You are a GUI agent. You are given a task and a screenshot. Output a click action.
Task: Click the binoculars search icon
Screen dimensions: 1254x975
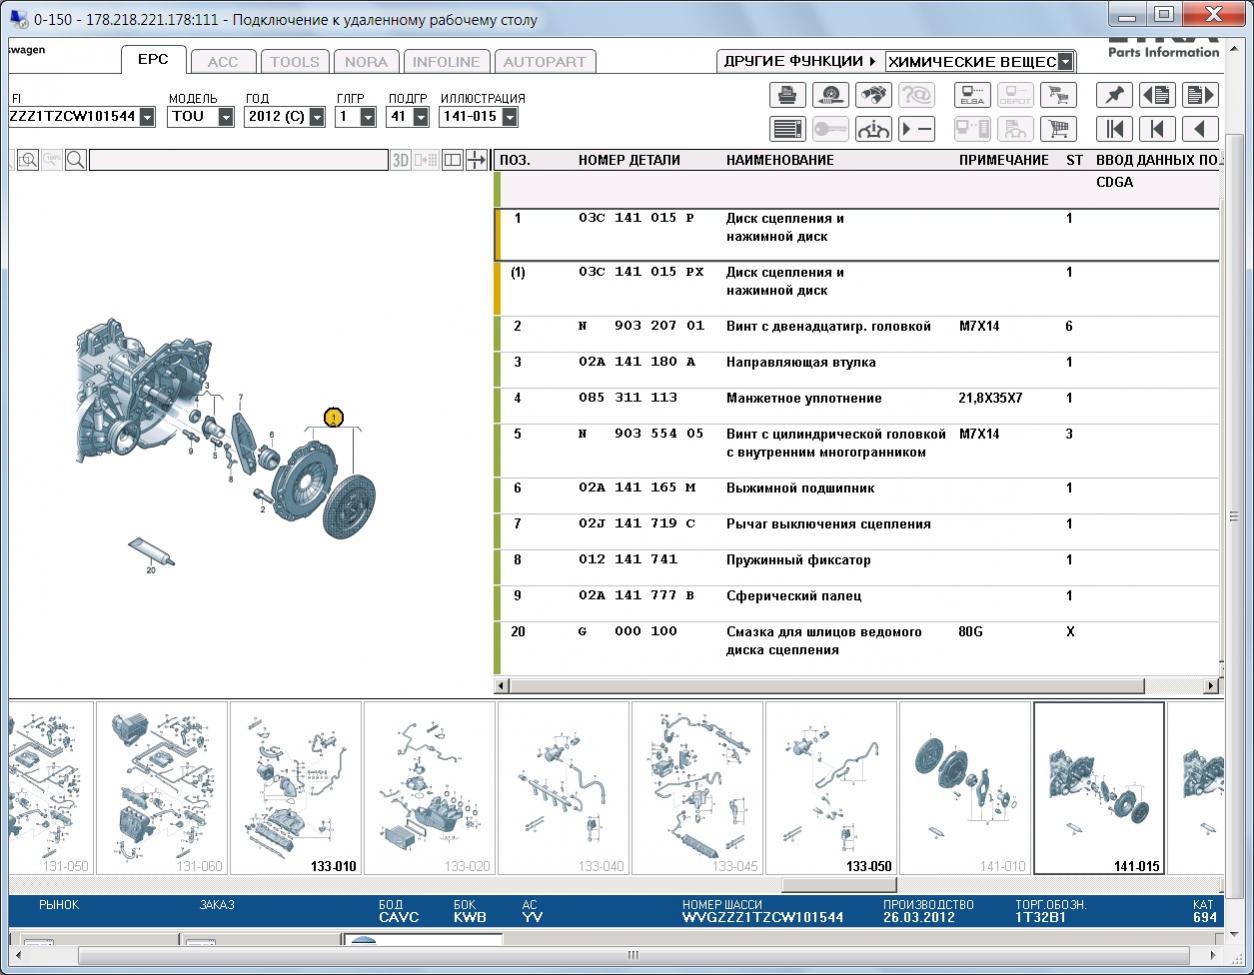click(x=873, y=95)
